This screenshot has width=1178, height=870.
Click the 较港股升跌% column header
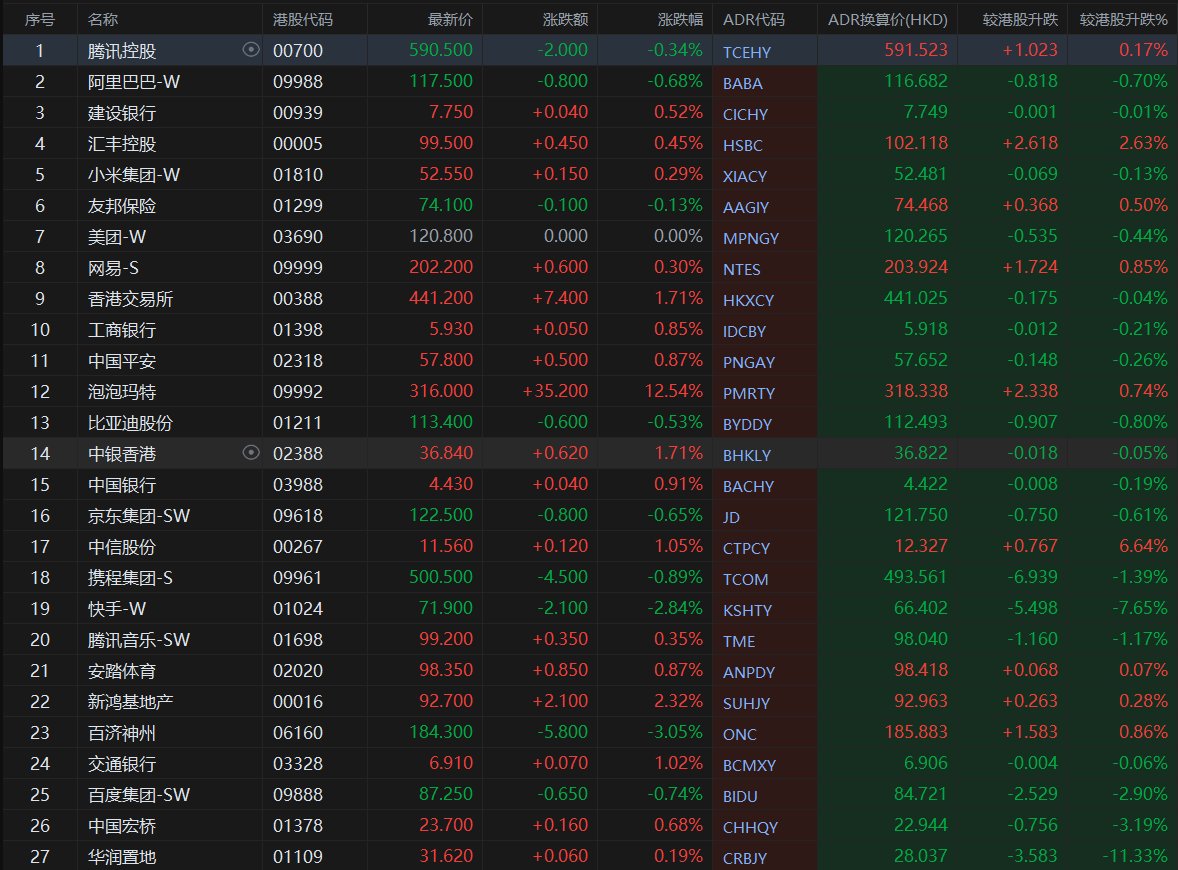point(1123,19)
